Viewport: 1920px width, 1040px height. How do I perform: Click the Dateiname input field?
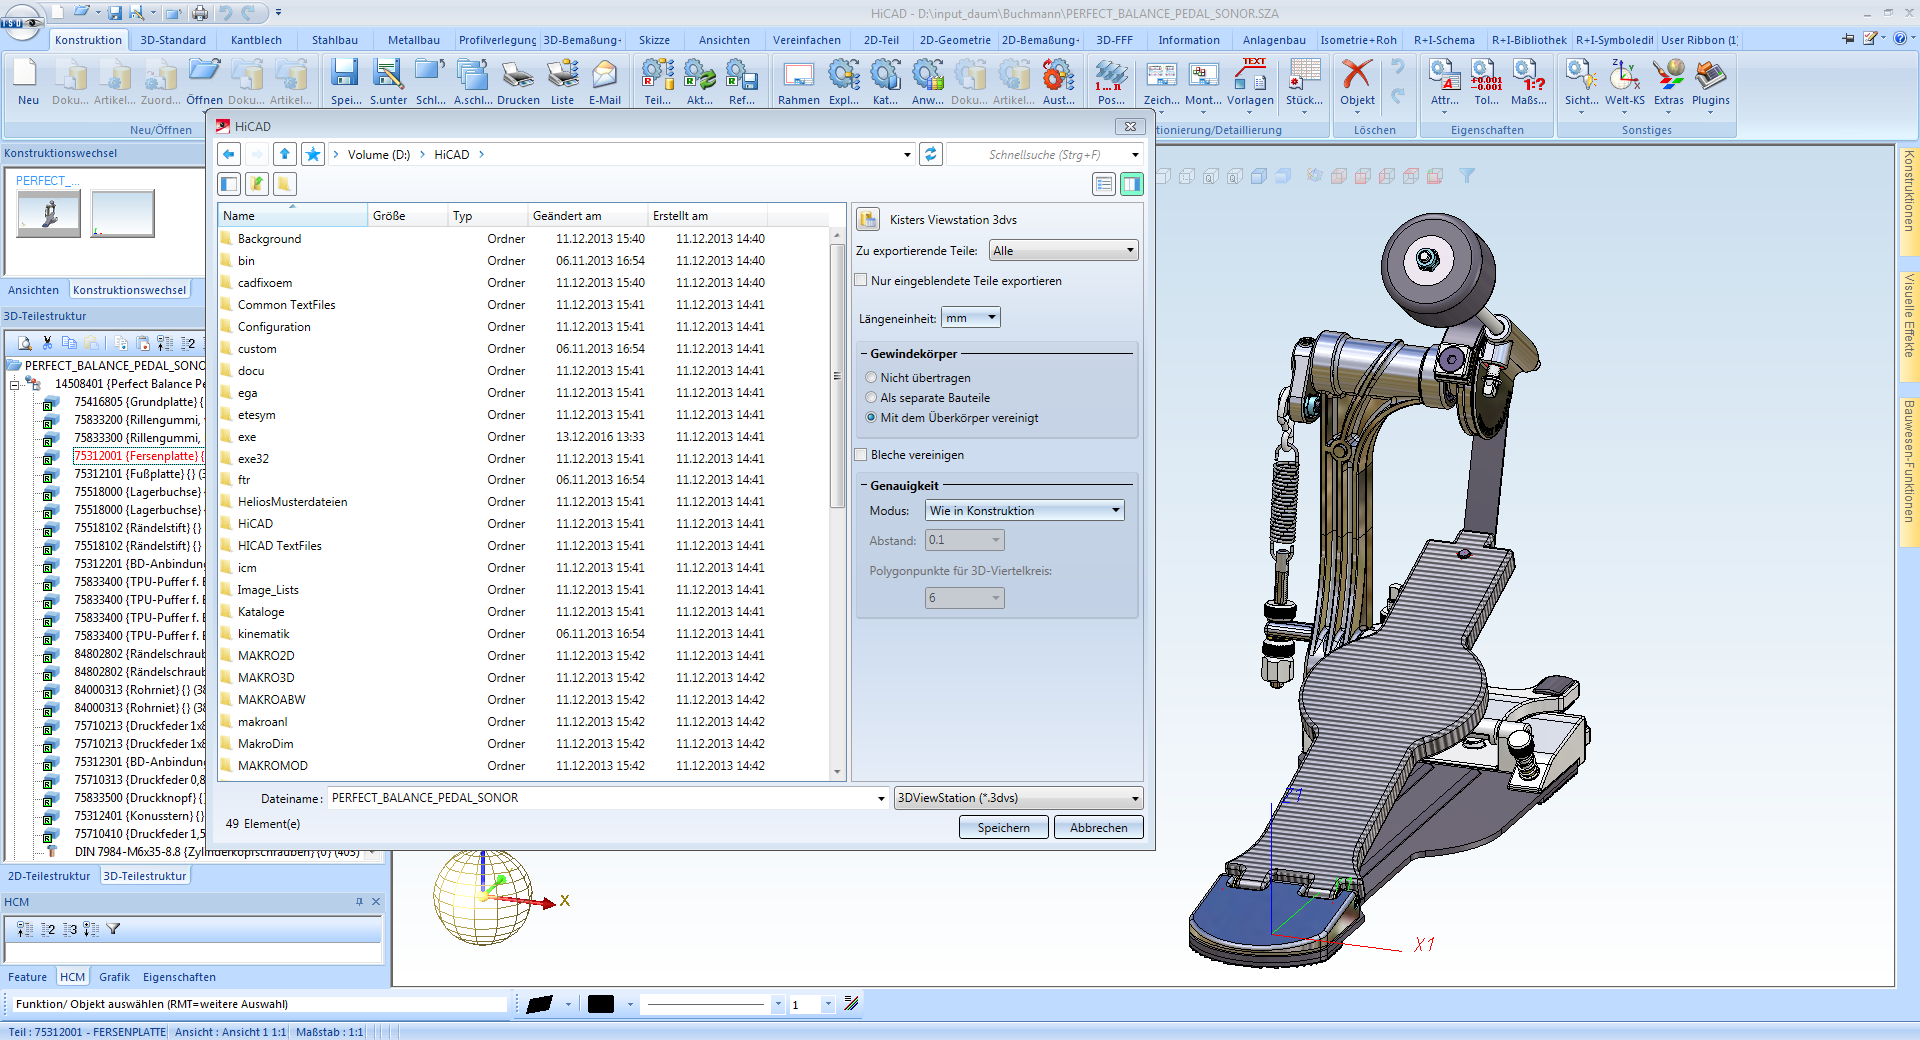coord(600,798)
